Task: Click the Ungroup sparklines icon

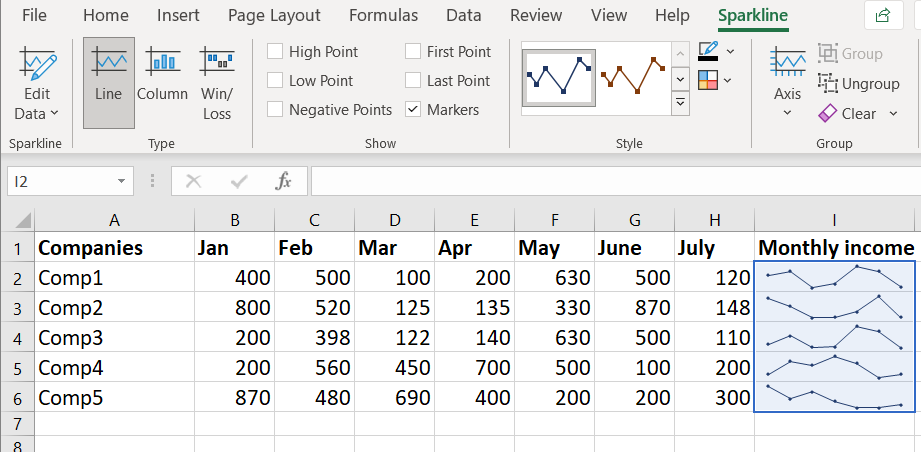Action: click(x=827, y=84)
